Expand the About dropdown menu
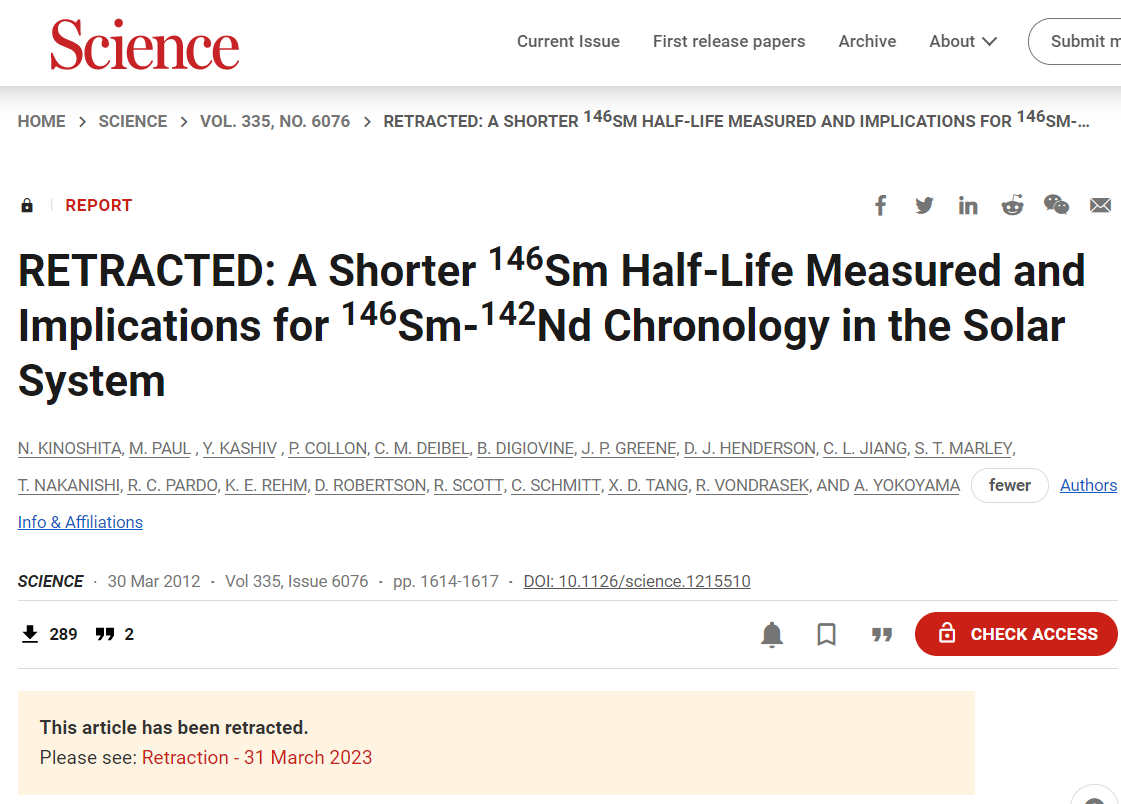Screen dimensions: 1121x804 click(x=962, y=41)
